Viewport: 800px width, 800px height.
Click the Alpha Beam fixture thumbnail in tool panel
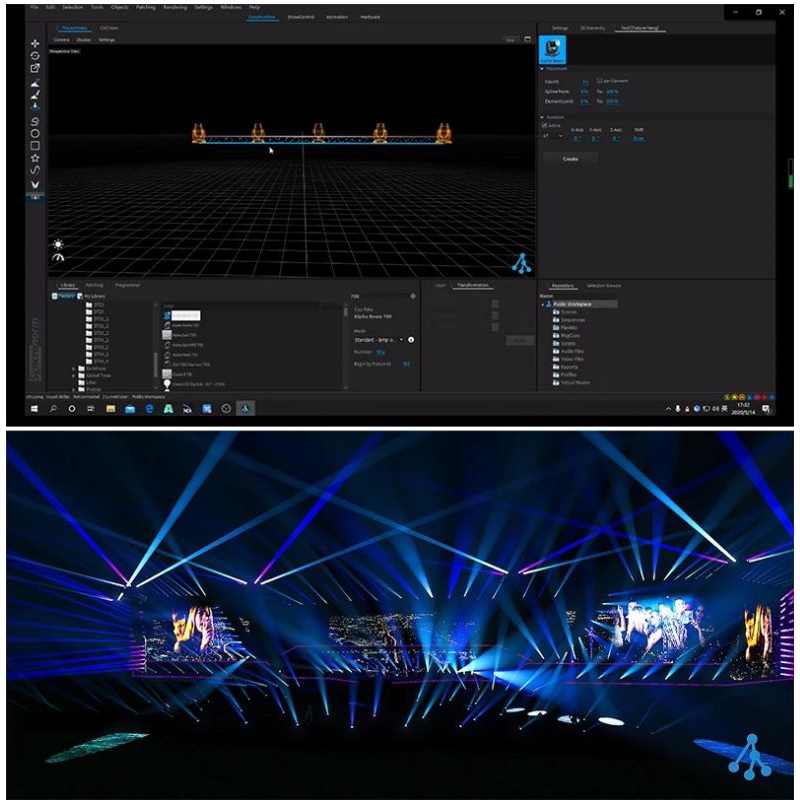pyautogui.click(x=552, y=49)
